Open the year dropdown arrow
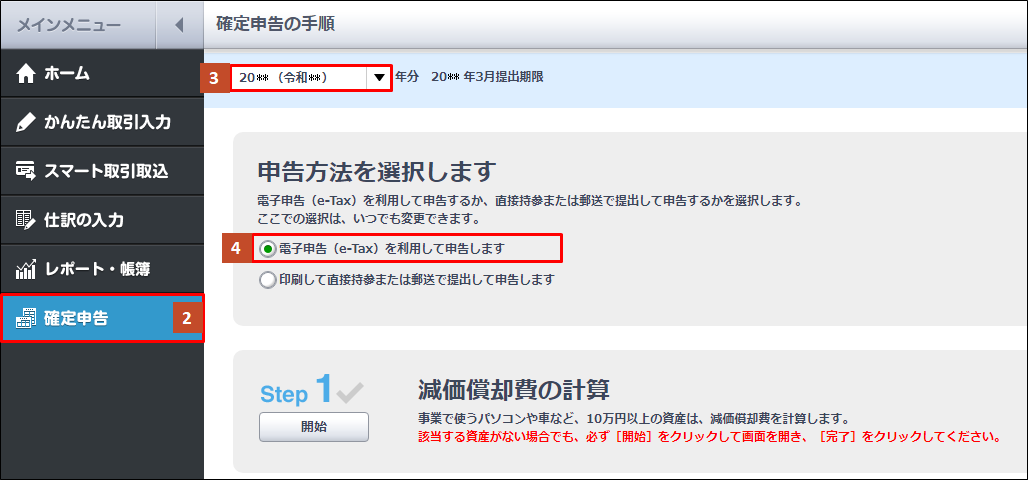This screenshot has height=480, width=1028. [x=378, y=77]
